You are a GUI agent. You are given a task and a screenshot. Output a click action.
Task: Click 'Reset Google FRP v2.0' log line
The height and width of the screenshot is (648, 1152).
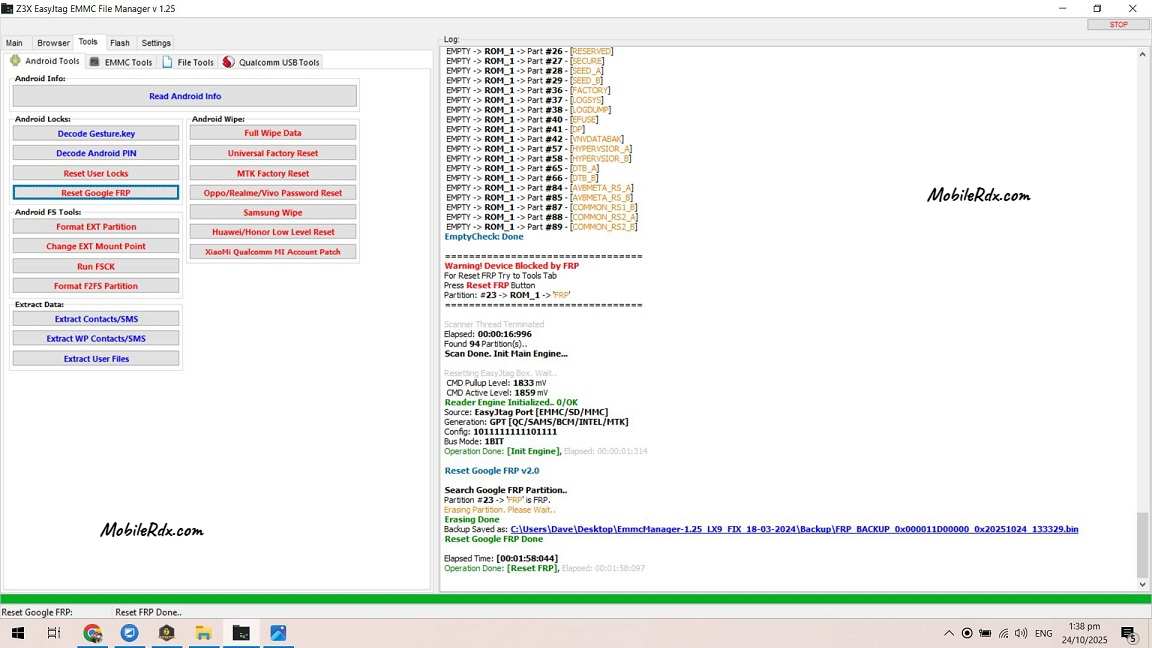pos(492,470)
